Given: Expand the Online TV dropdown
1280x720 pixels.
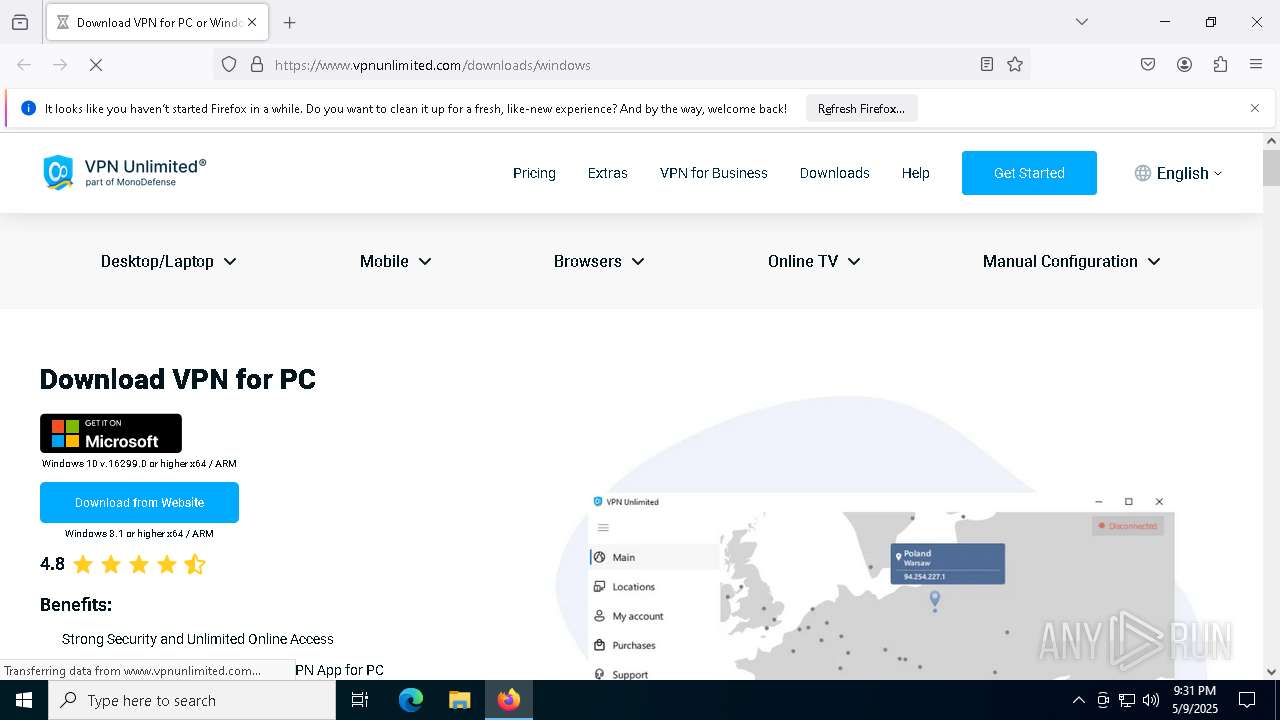Looking at the screenshot, I should tap(814, 261).
